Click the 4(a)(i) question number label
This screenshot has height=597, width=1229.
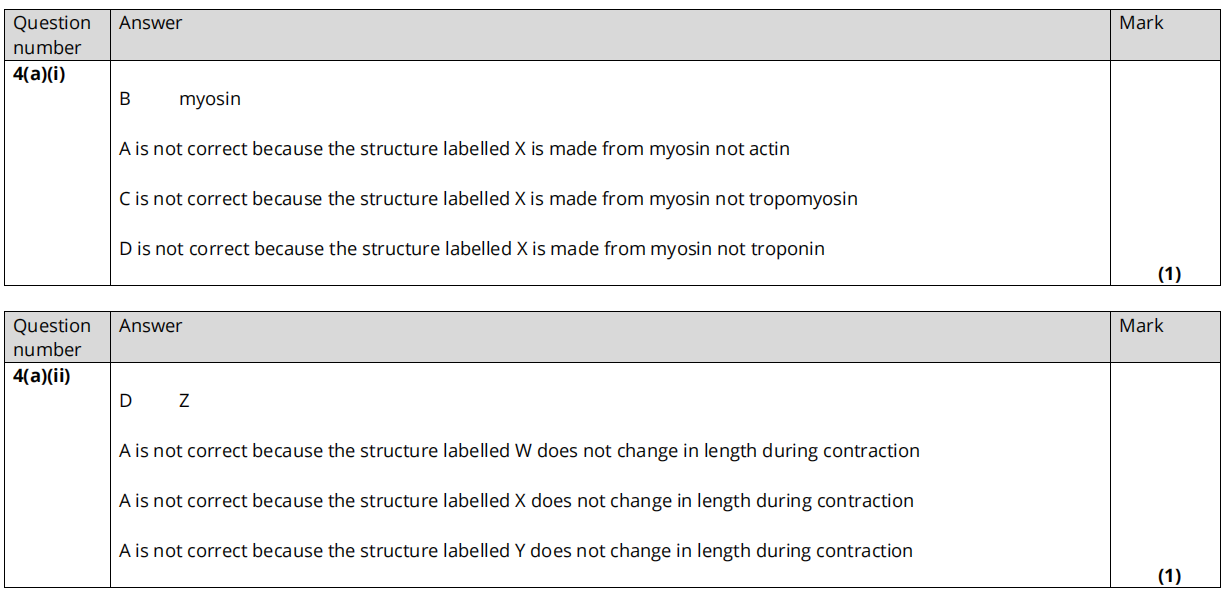click(x=40, y=73)
